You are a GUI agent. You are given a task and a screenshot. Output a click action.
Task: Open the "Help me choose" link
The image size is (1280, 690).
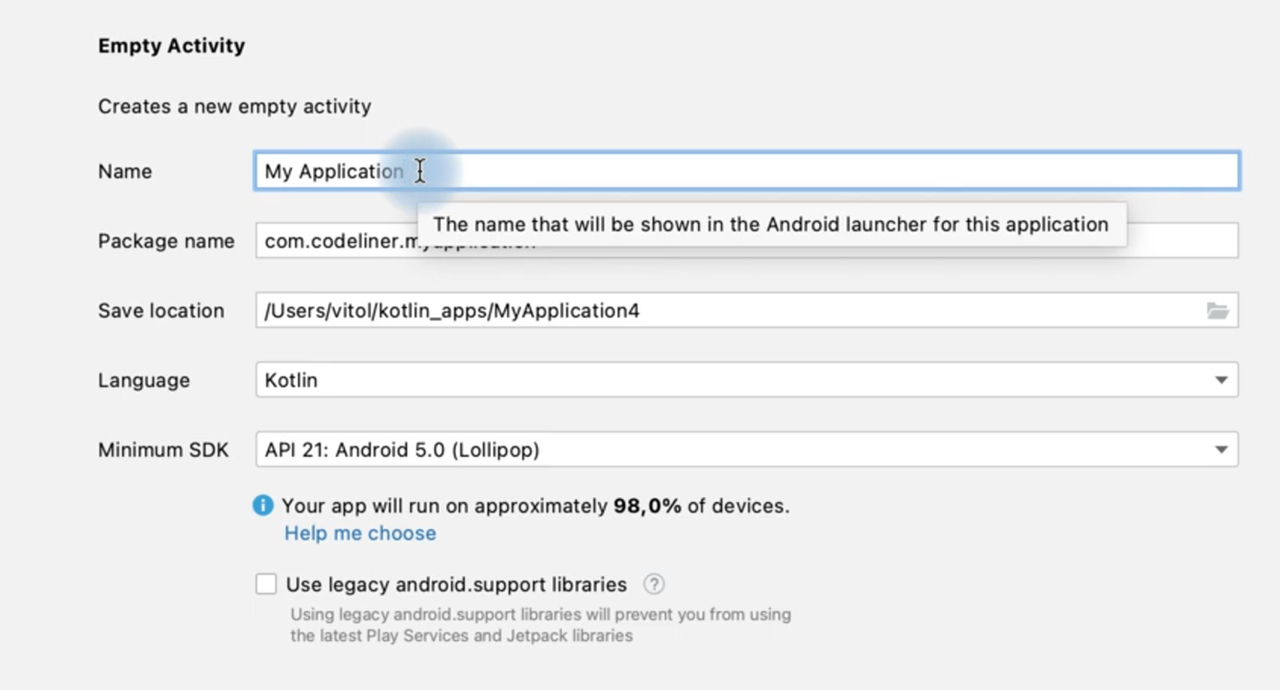[x=360, y=533]
